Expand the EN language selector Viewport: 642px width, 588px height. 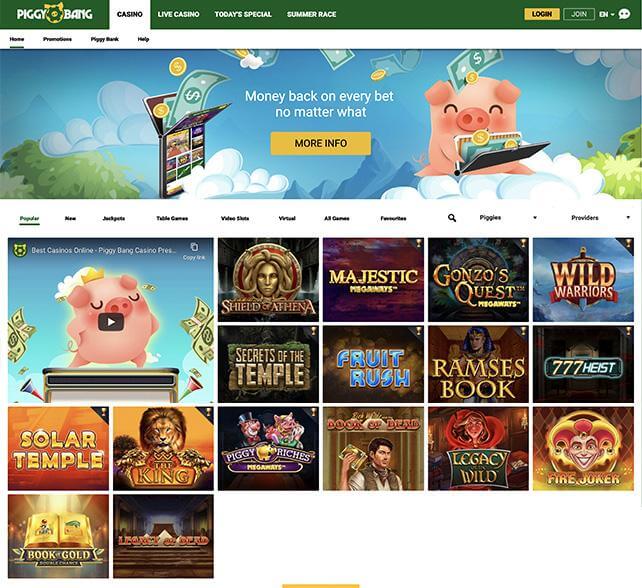(x=606, y=14)
